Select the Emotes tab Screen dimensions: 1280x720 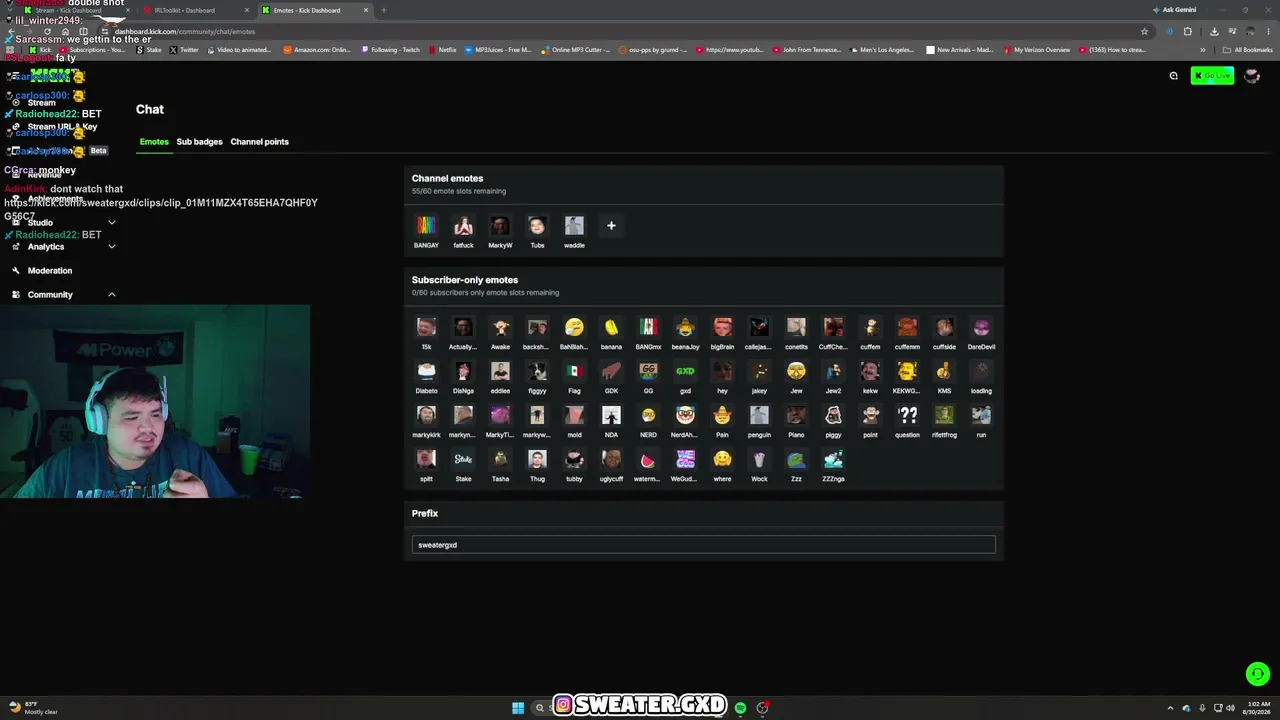click(x=154, y=142)
